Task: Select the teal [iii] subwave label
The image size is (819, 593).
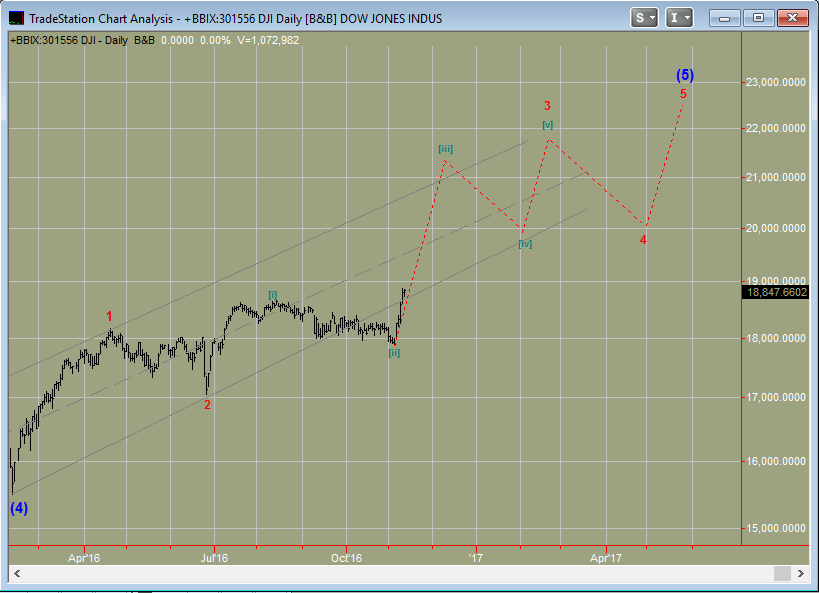Action: coord(446,149)
